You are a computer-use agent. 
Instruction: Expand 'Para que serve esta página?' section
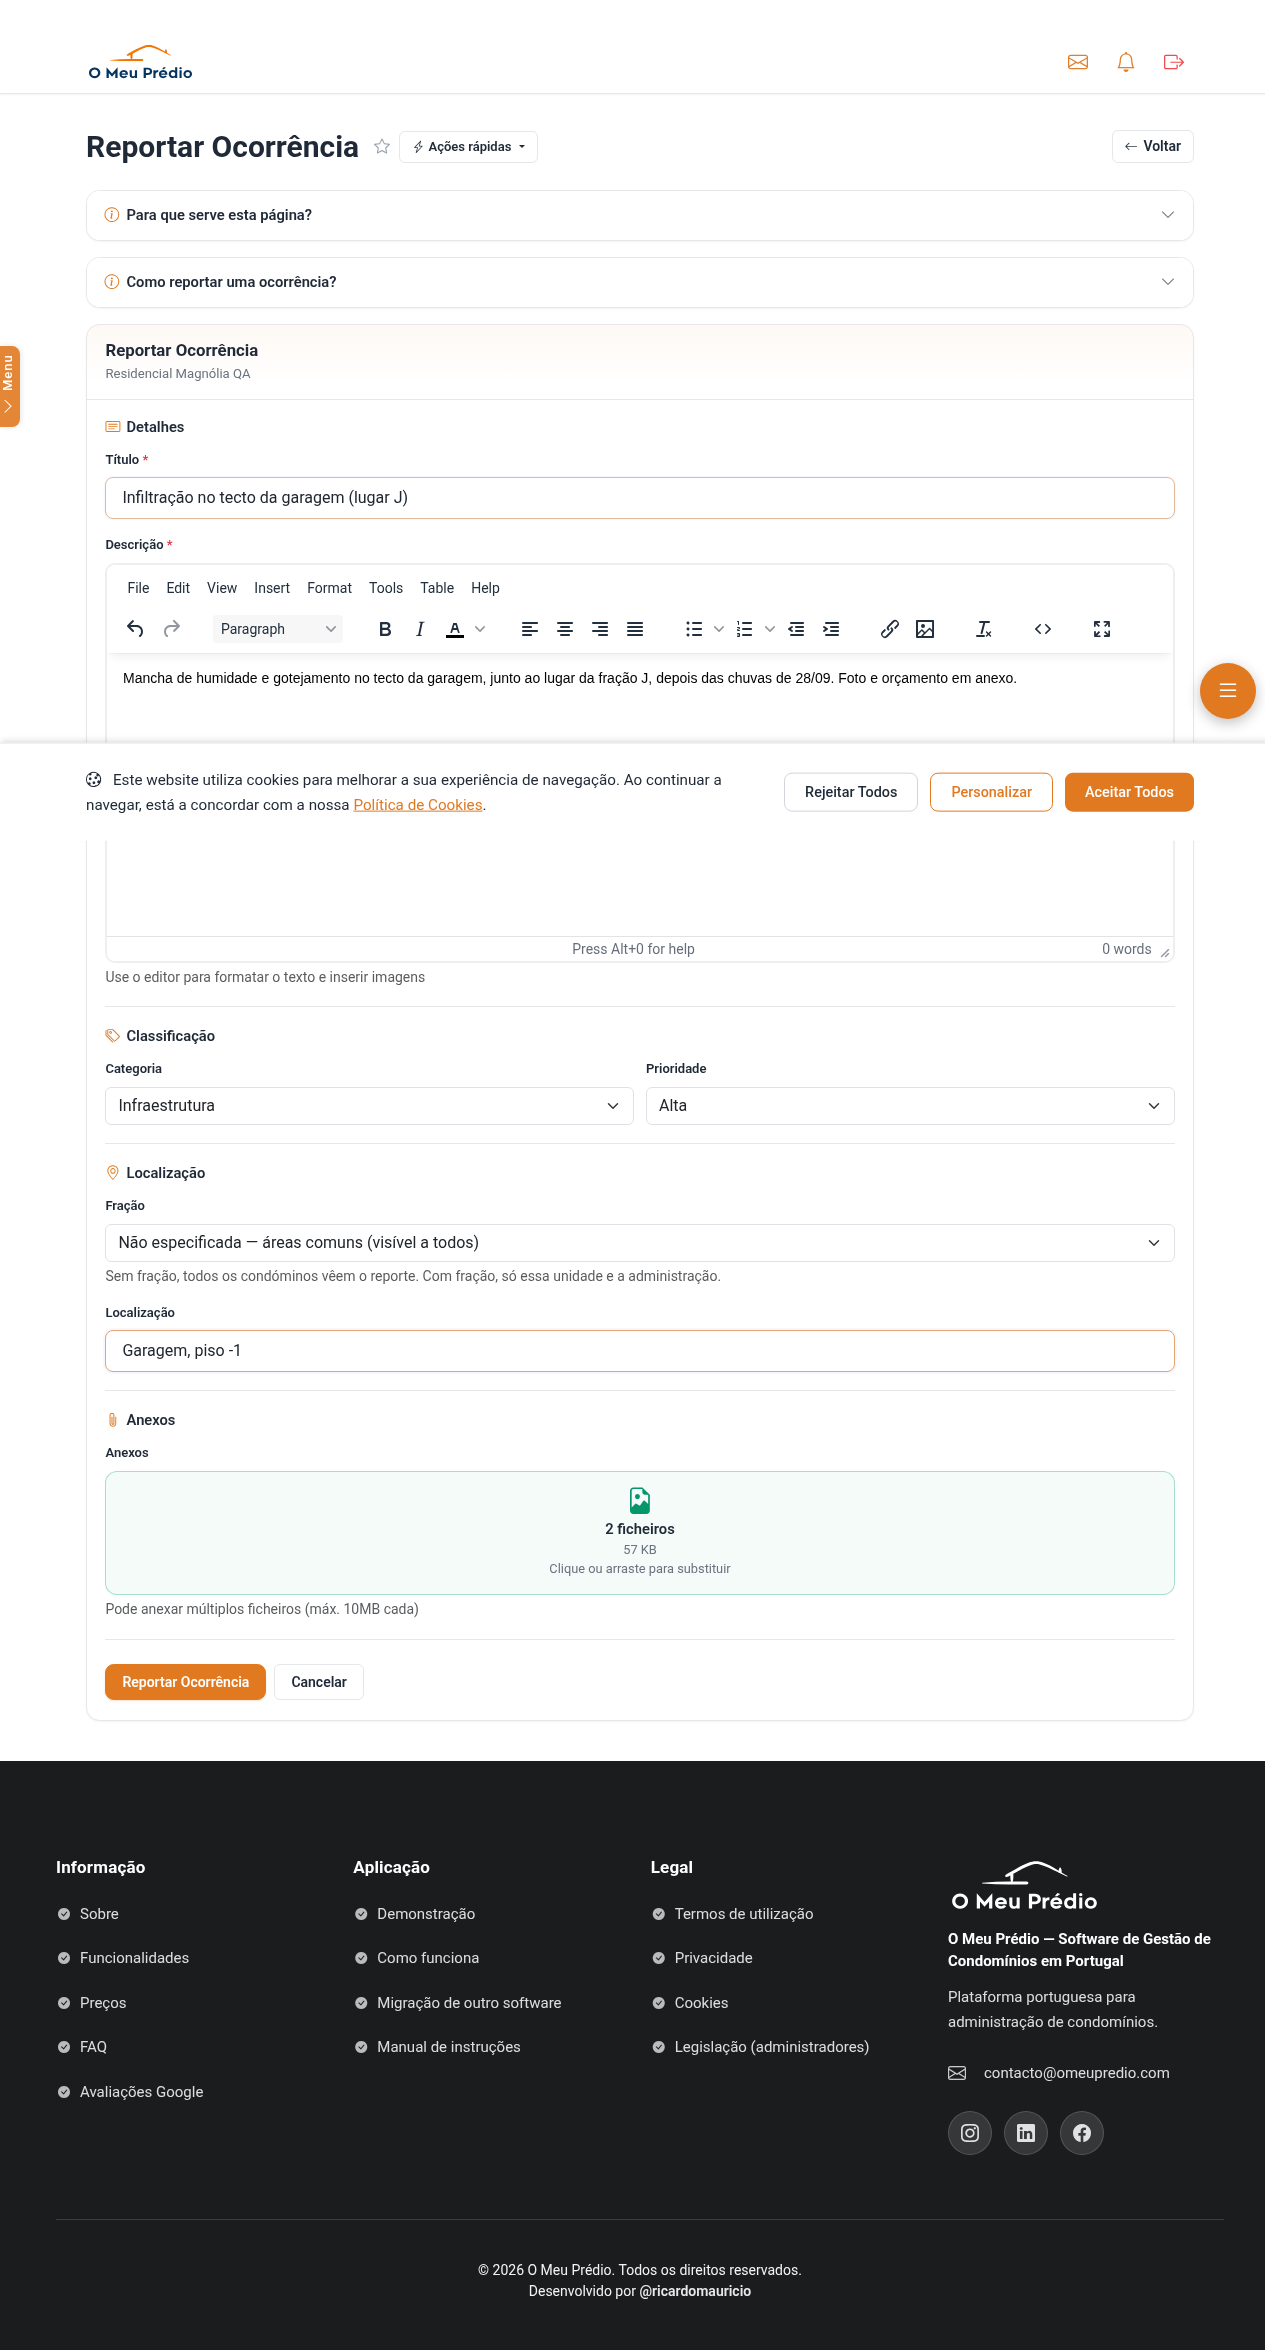click(x=640, y=215)
